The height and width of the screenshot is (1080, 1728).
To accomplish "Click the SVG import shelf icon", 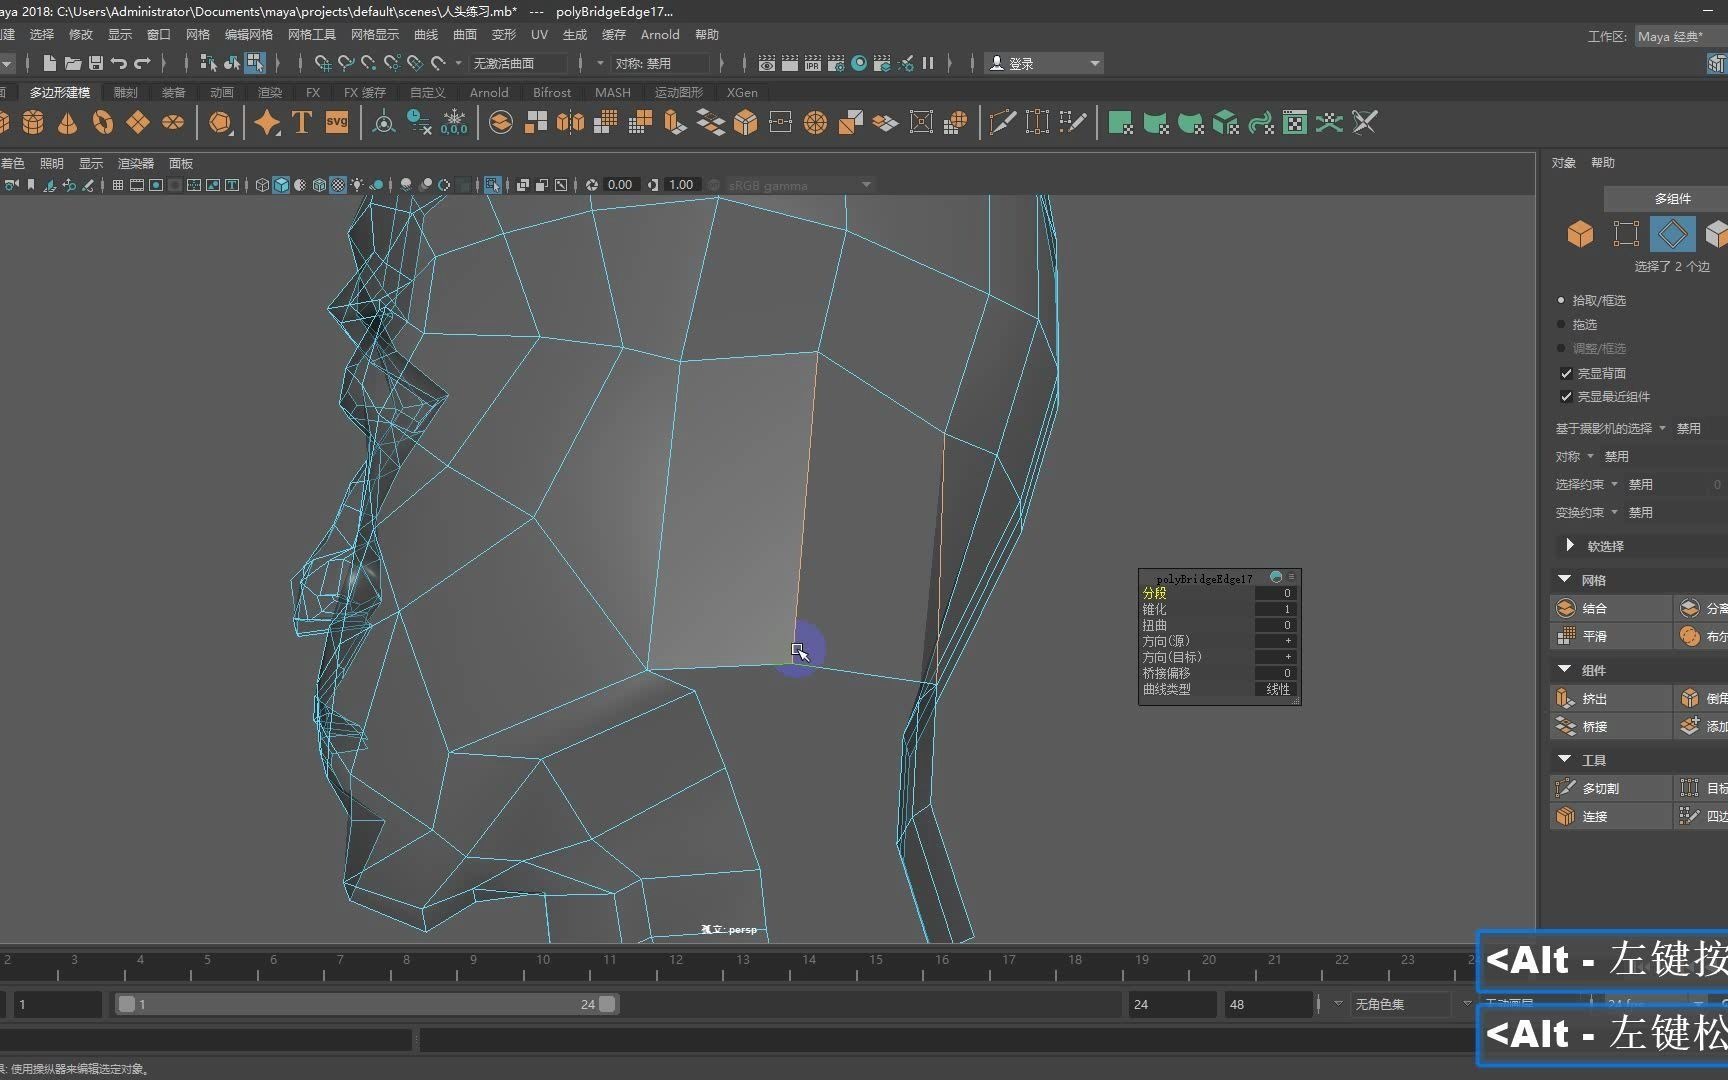I will pos(337,123).
